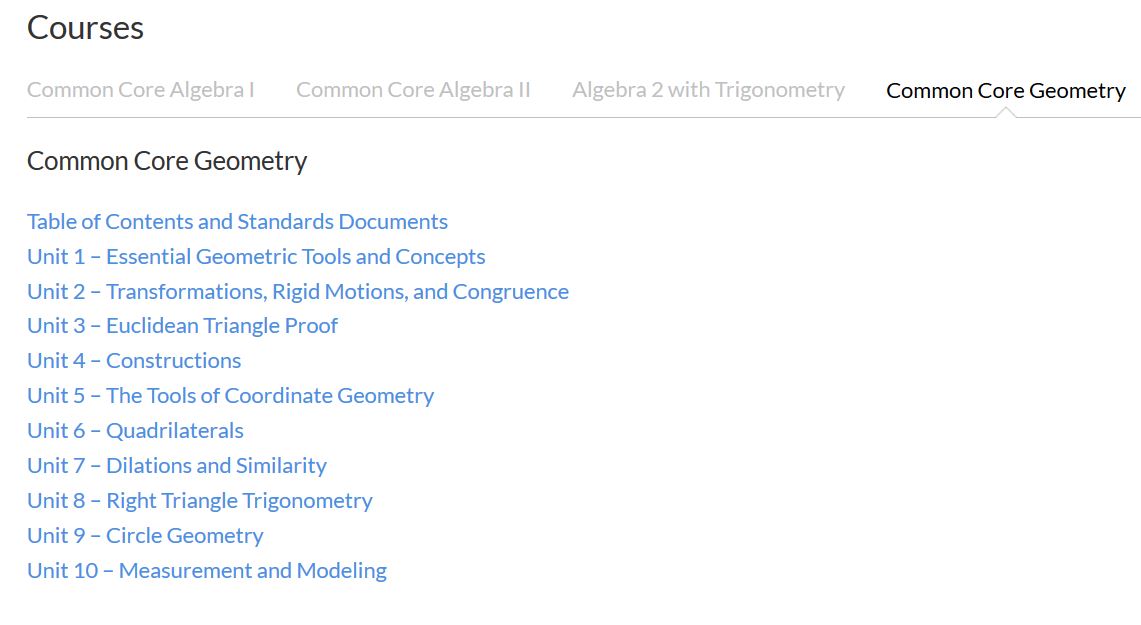Click the Courses page heading
The width and height of the screenshot is (1141, 625).
coord(85,28)
